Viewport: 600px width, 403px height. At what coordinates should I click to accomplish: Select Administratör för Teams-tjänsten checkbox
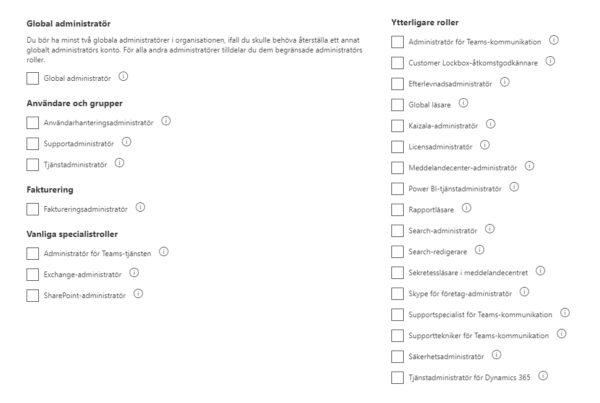click(34, 252)
